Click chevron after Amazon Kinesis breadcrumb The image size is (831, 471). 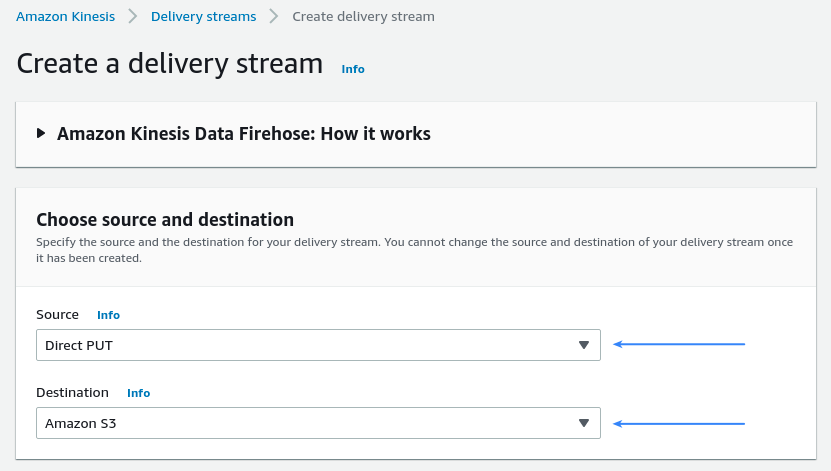click(x=132, y=16)
